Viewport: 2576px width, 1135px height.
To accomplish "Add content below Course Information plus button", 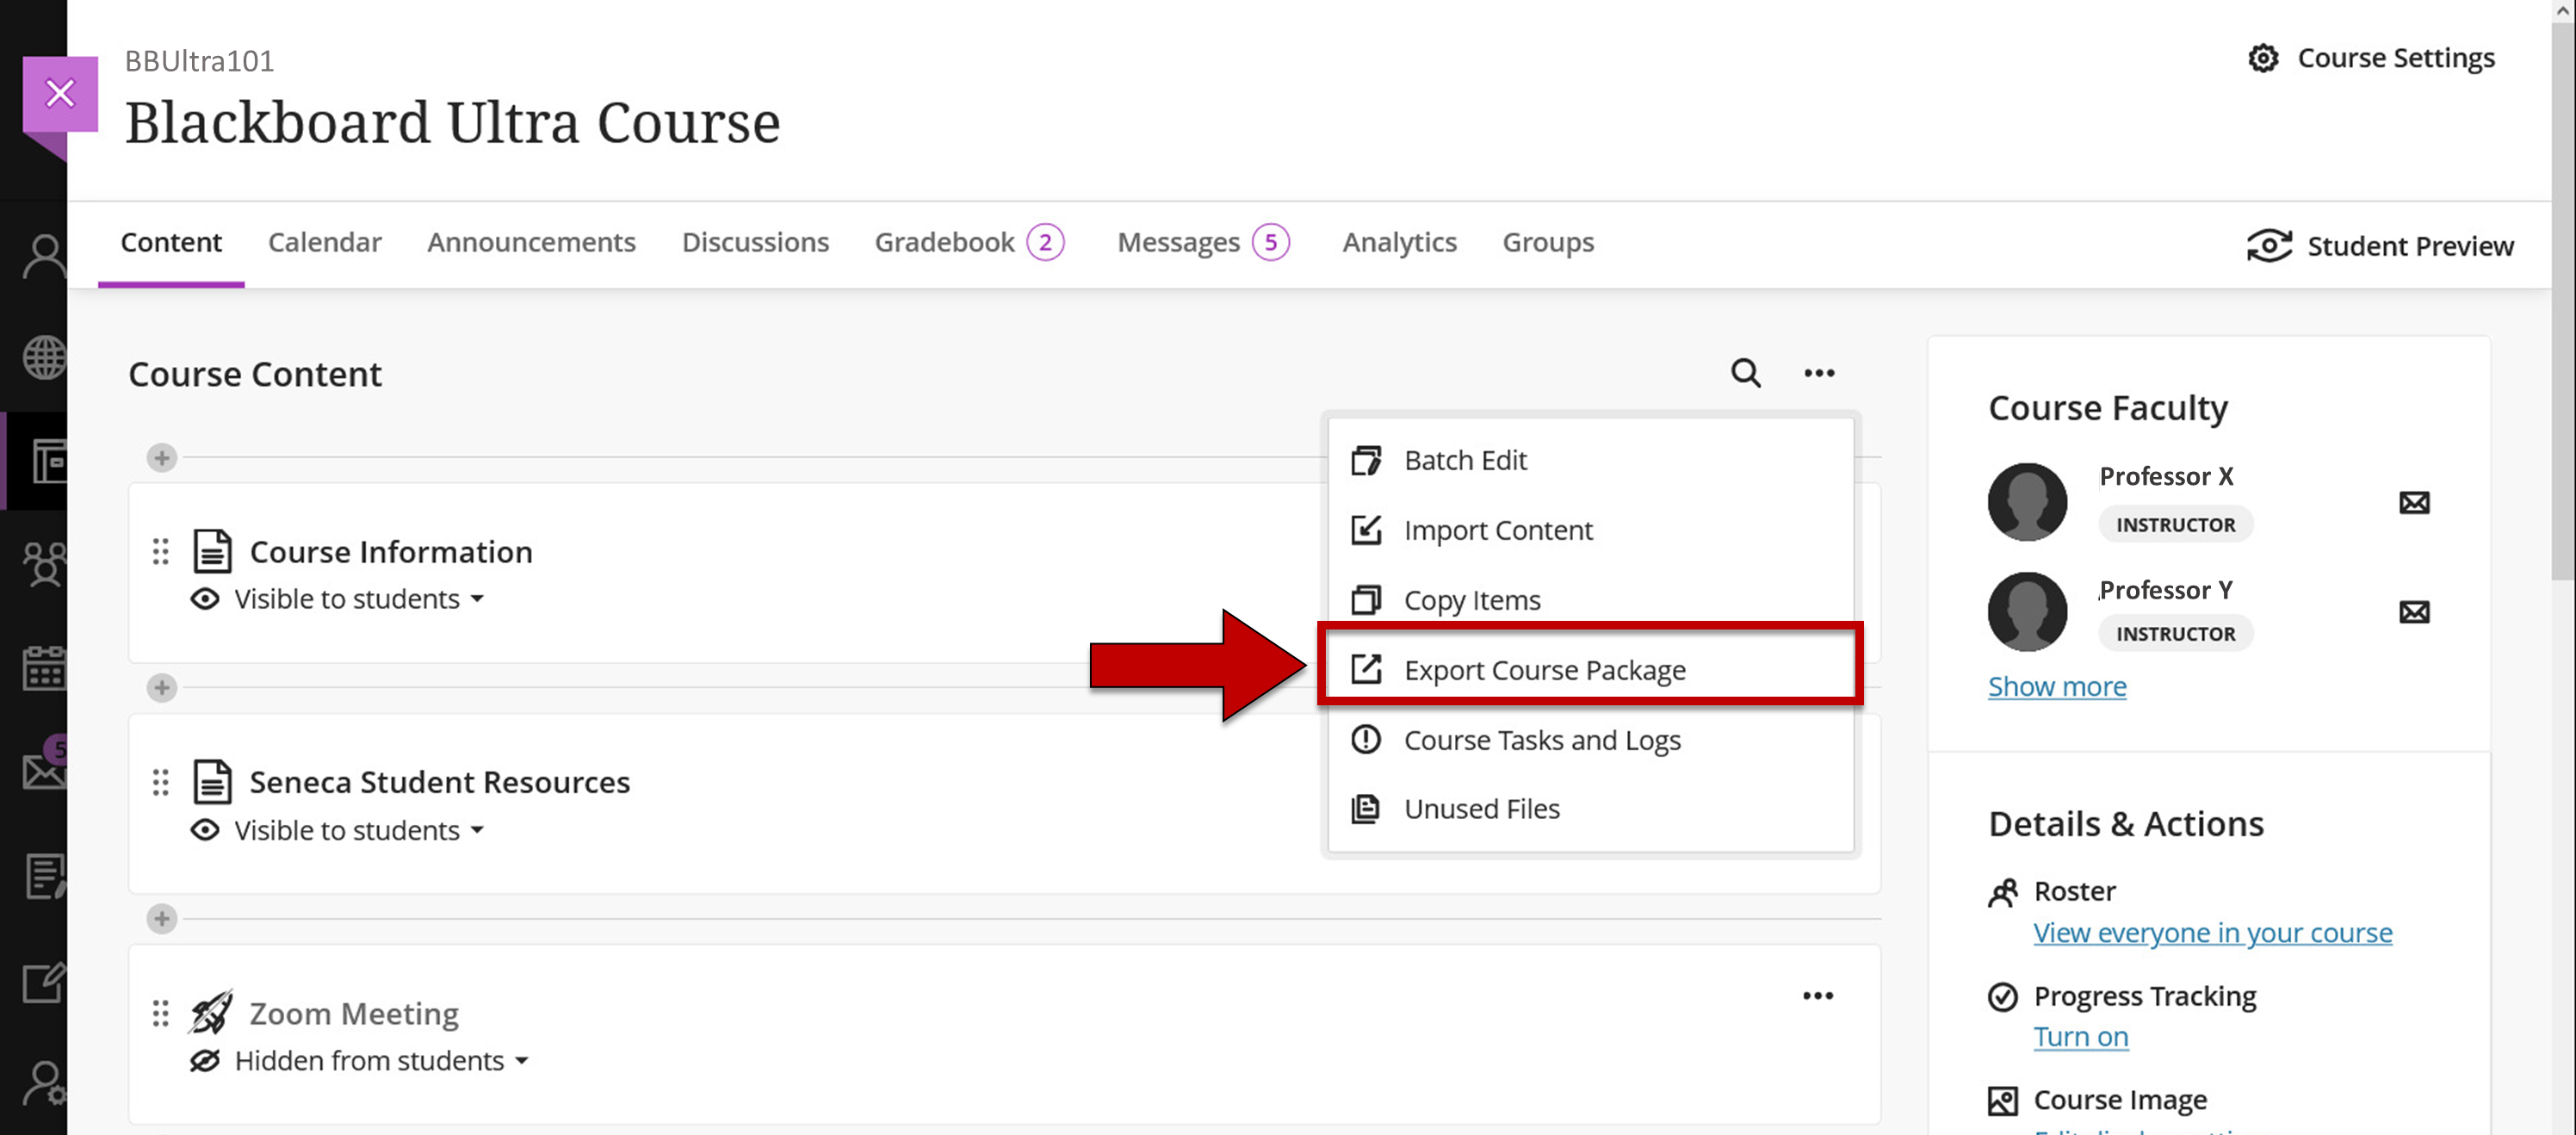I will (x=162, y=688).
